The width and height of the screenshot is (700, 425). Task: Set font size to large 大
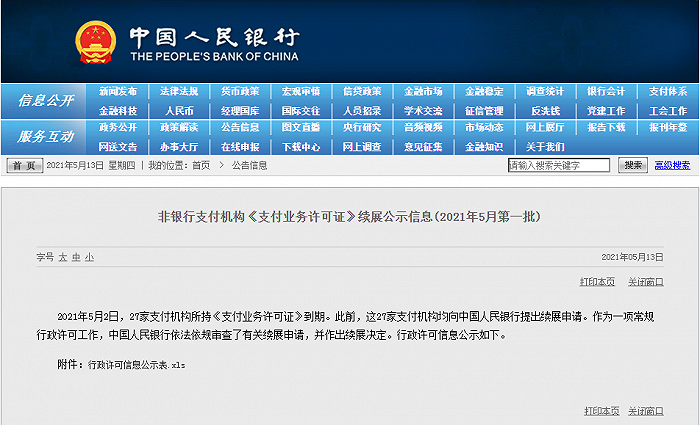[62, 258]
